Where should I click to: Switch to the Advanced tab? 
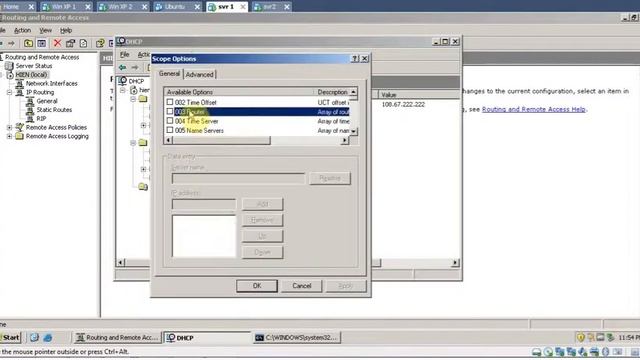click(x=200, y=75)
